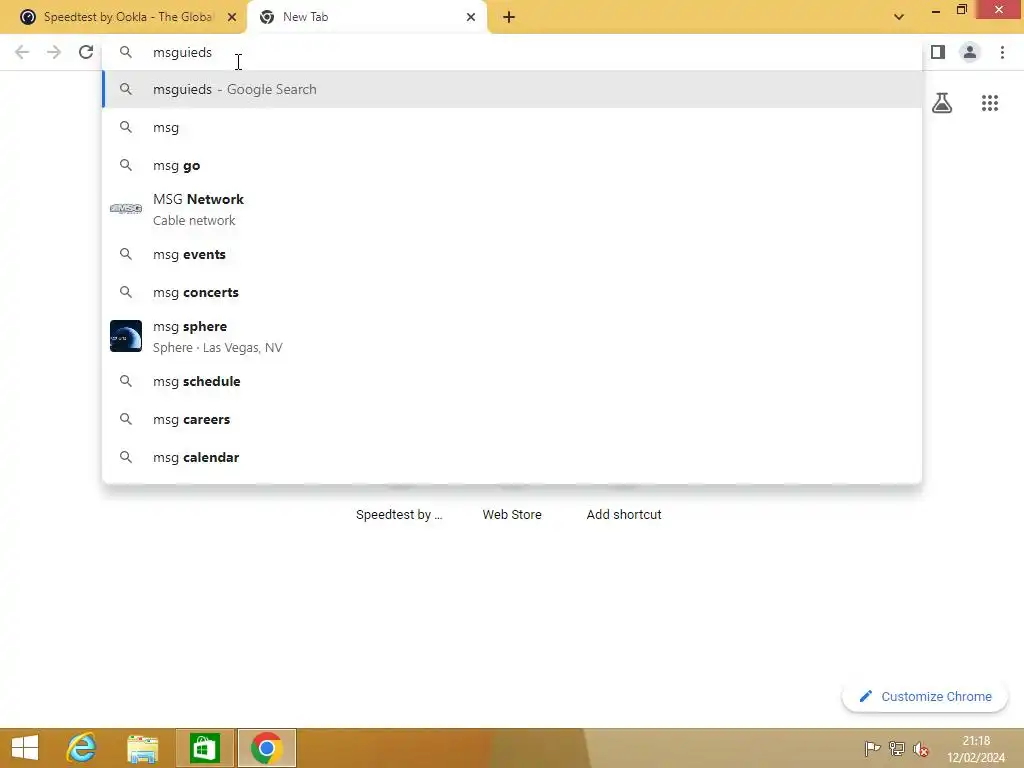
Task: Open Chrome's three-dot menu
Action: (1002, 52)
